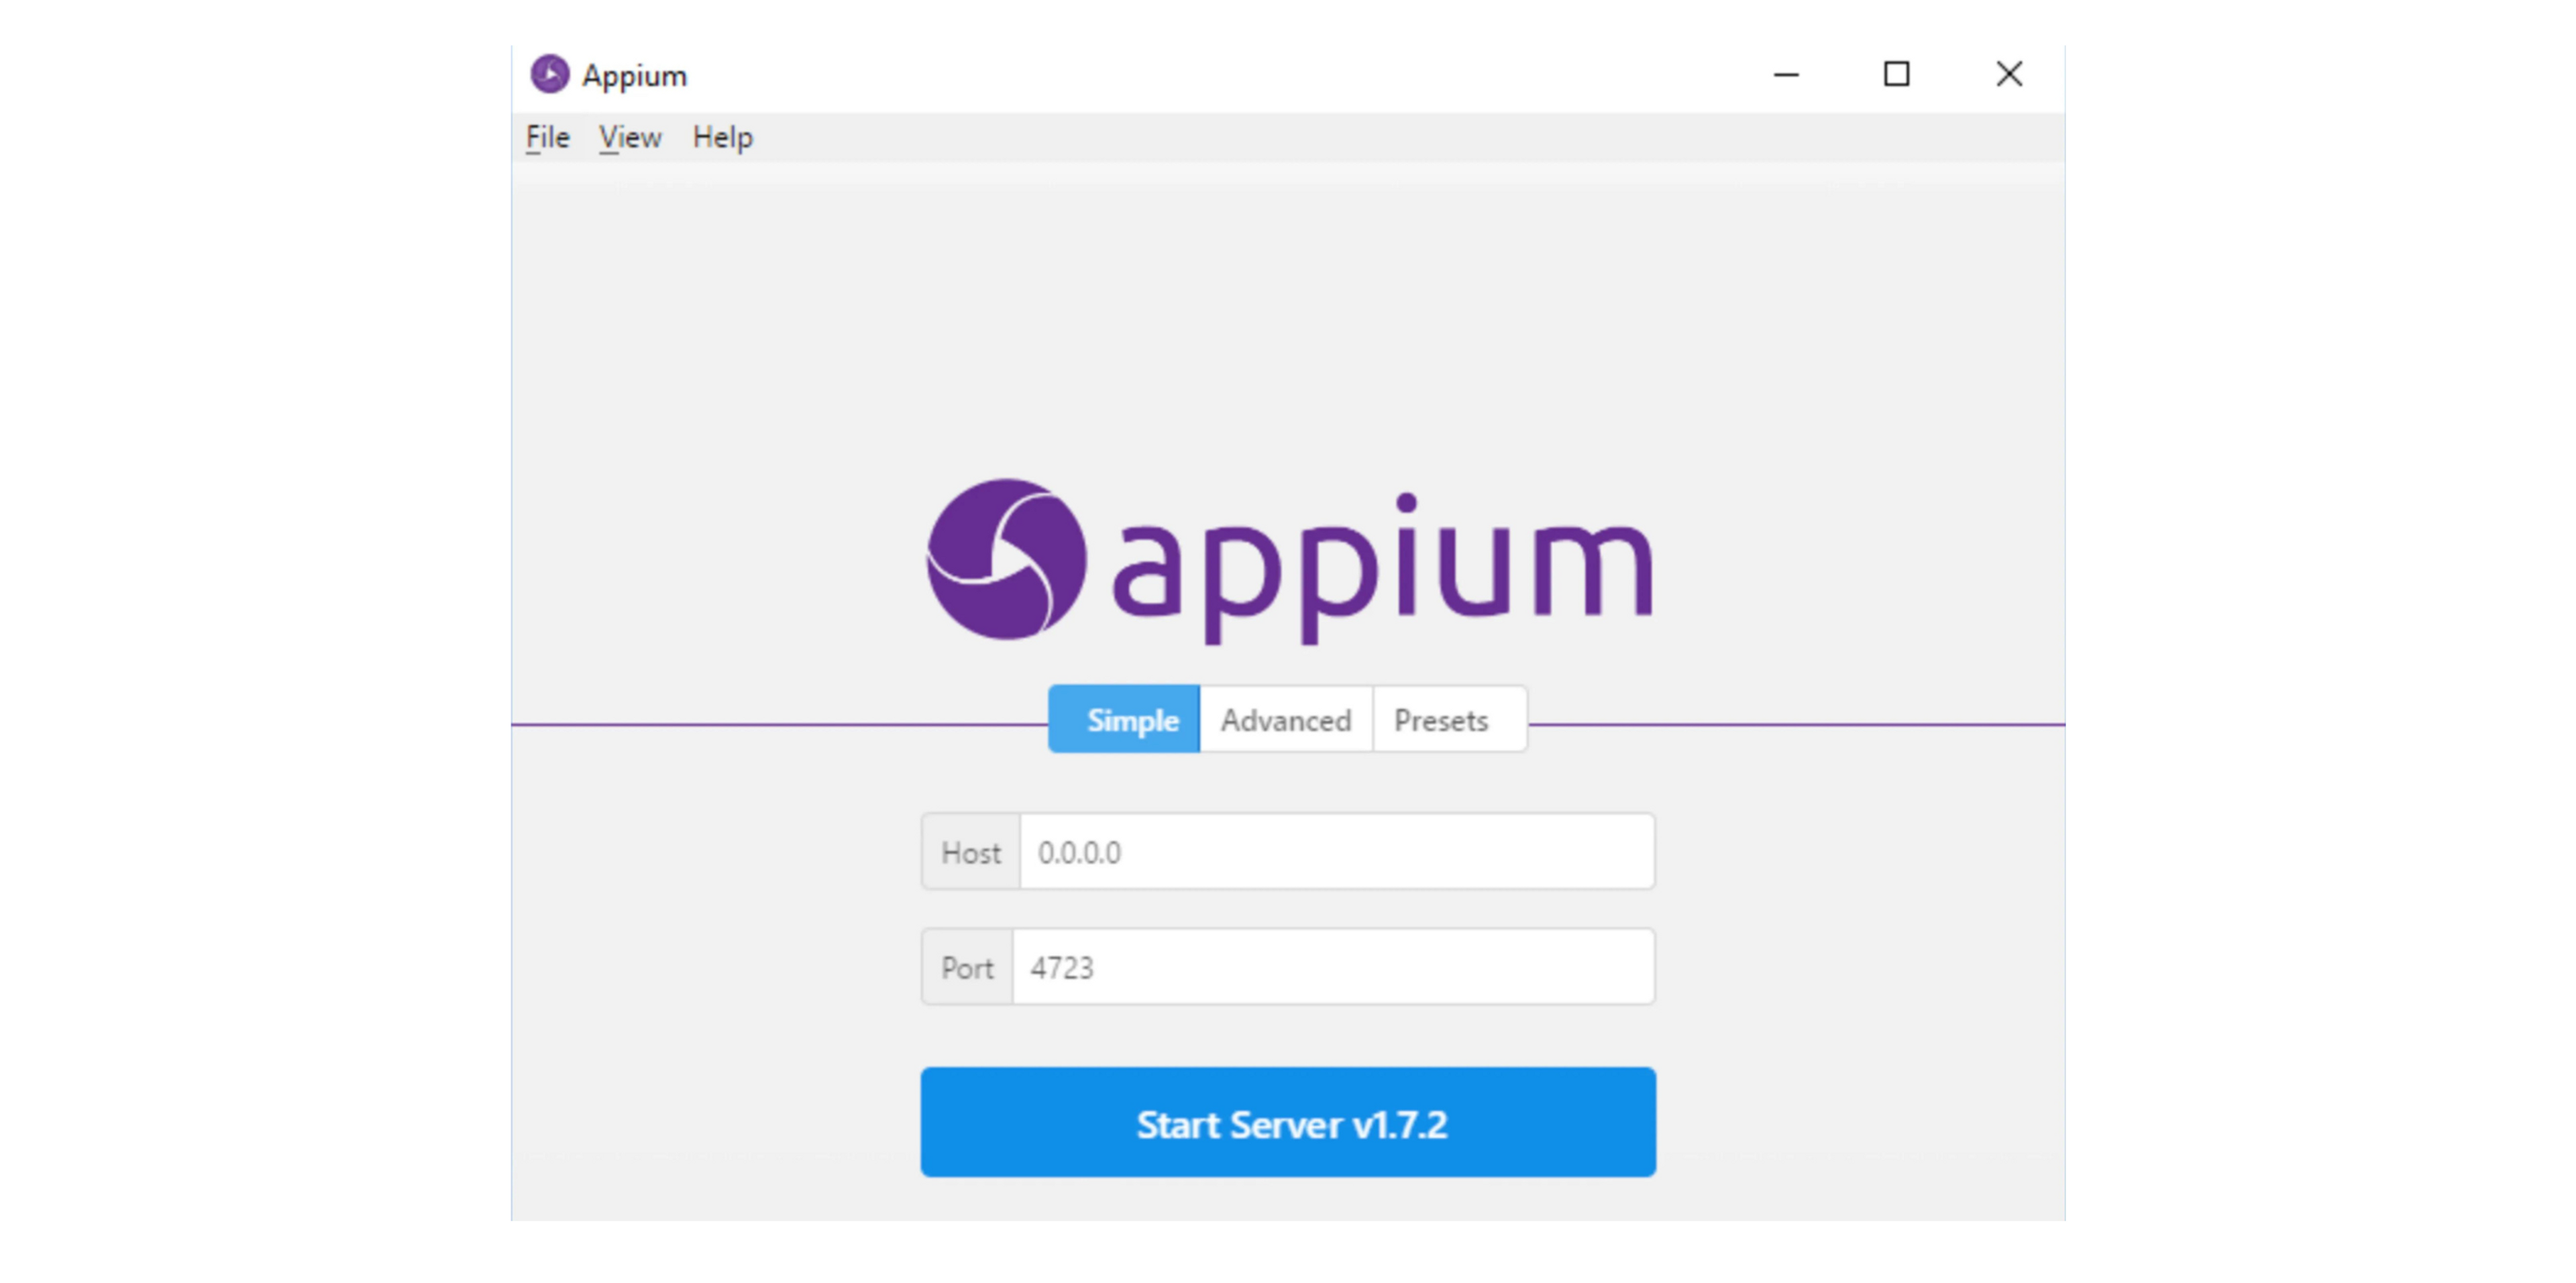Image resolution: width=2576 pixels, height=1283 pixels.
Task: Switch to the Presets tab
Action: tap(1441, 719)
